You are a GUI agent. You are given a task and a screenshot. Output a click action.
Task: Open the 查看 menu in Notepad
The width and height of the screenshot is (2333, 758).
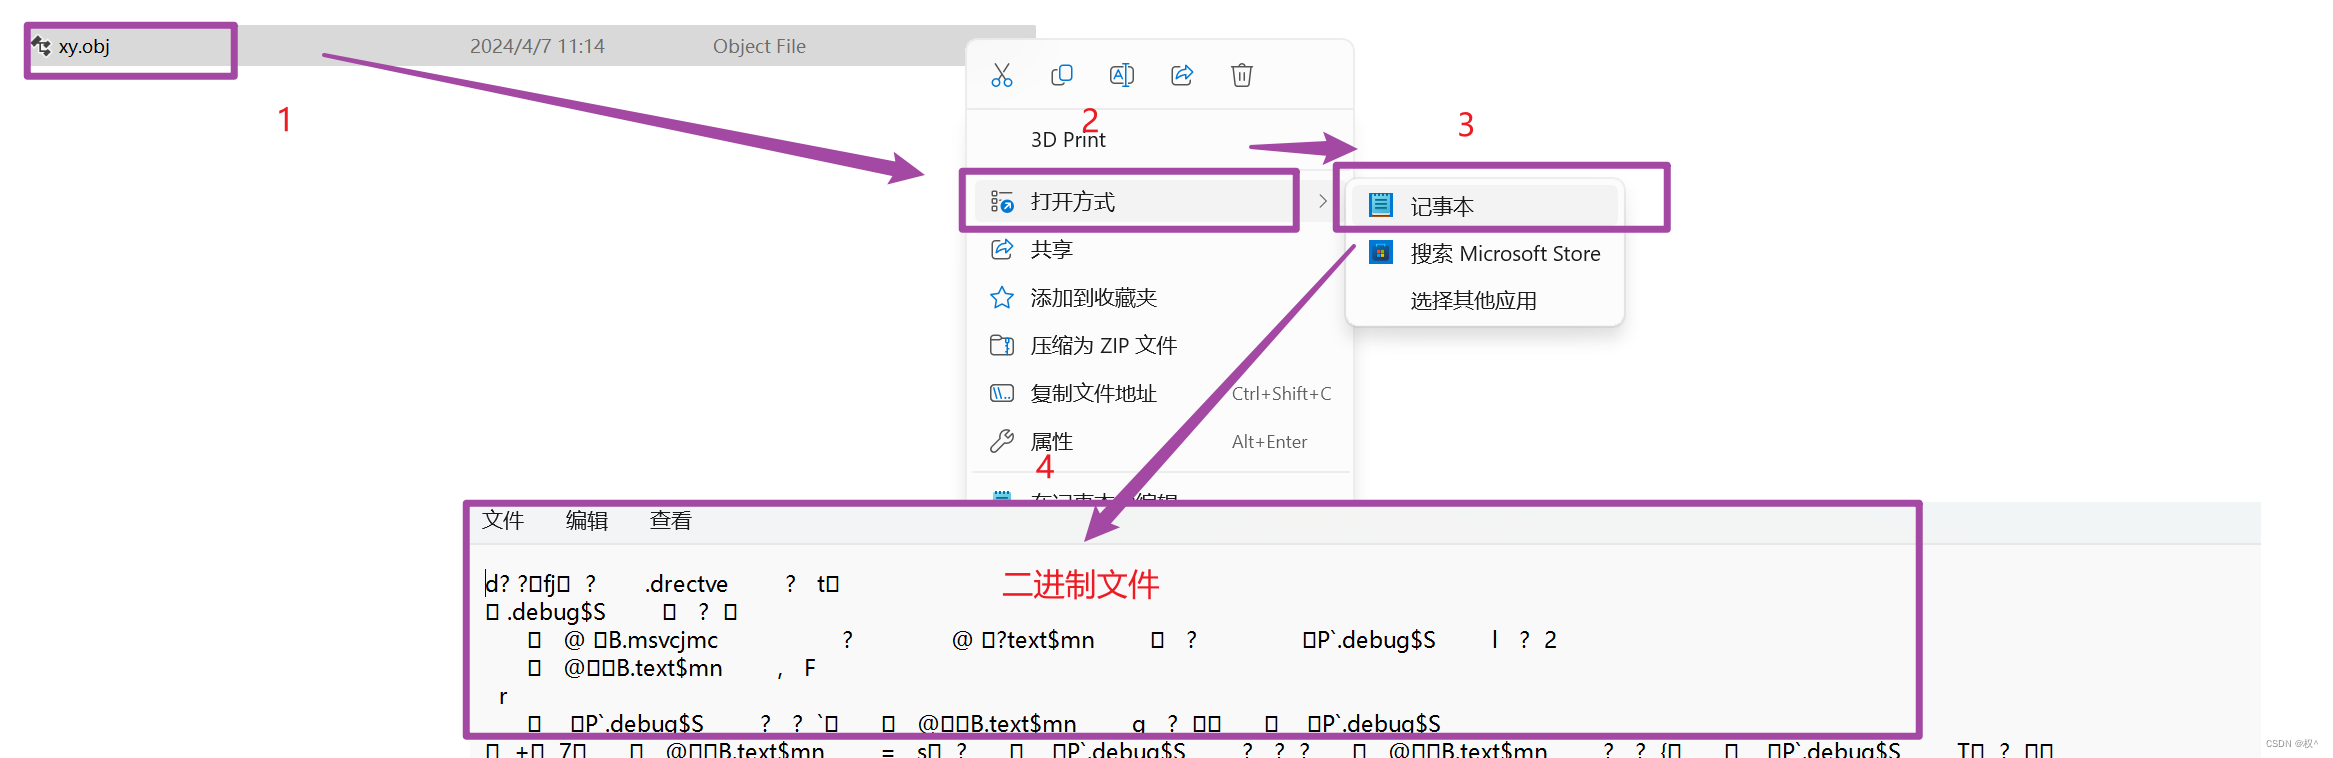[x=670, y=520]
